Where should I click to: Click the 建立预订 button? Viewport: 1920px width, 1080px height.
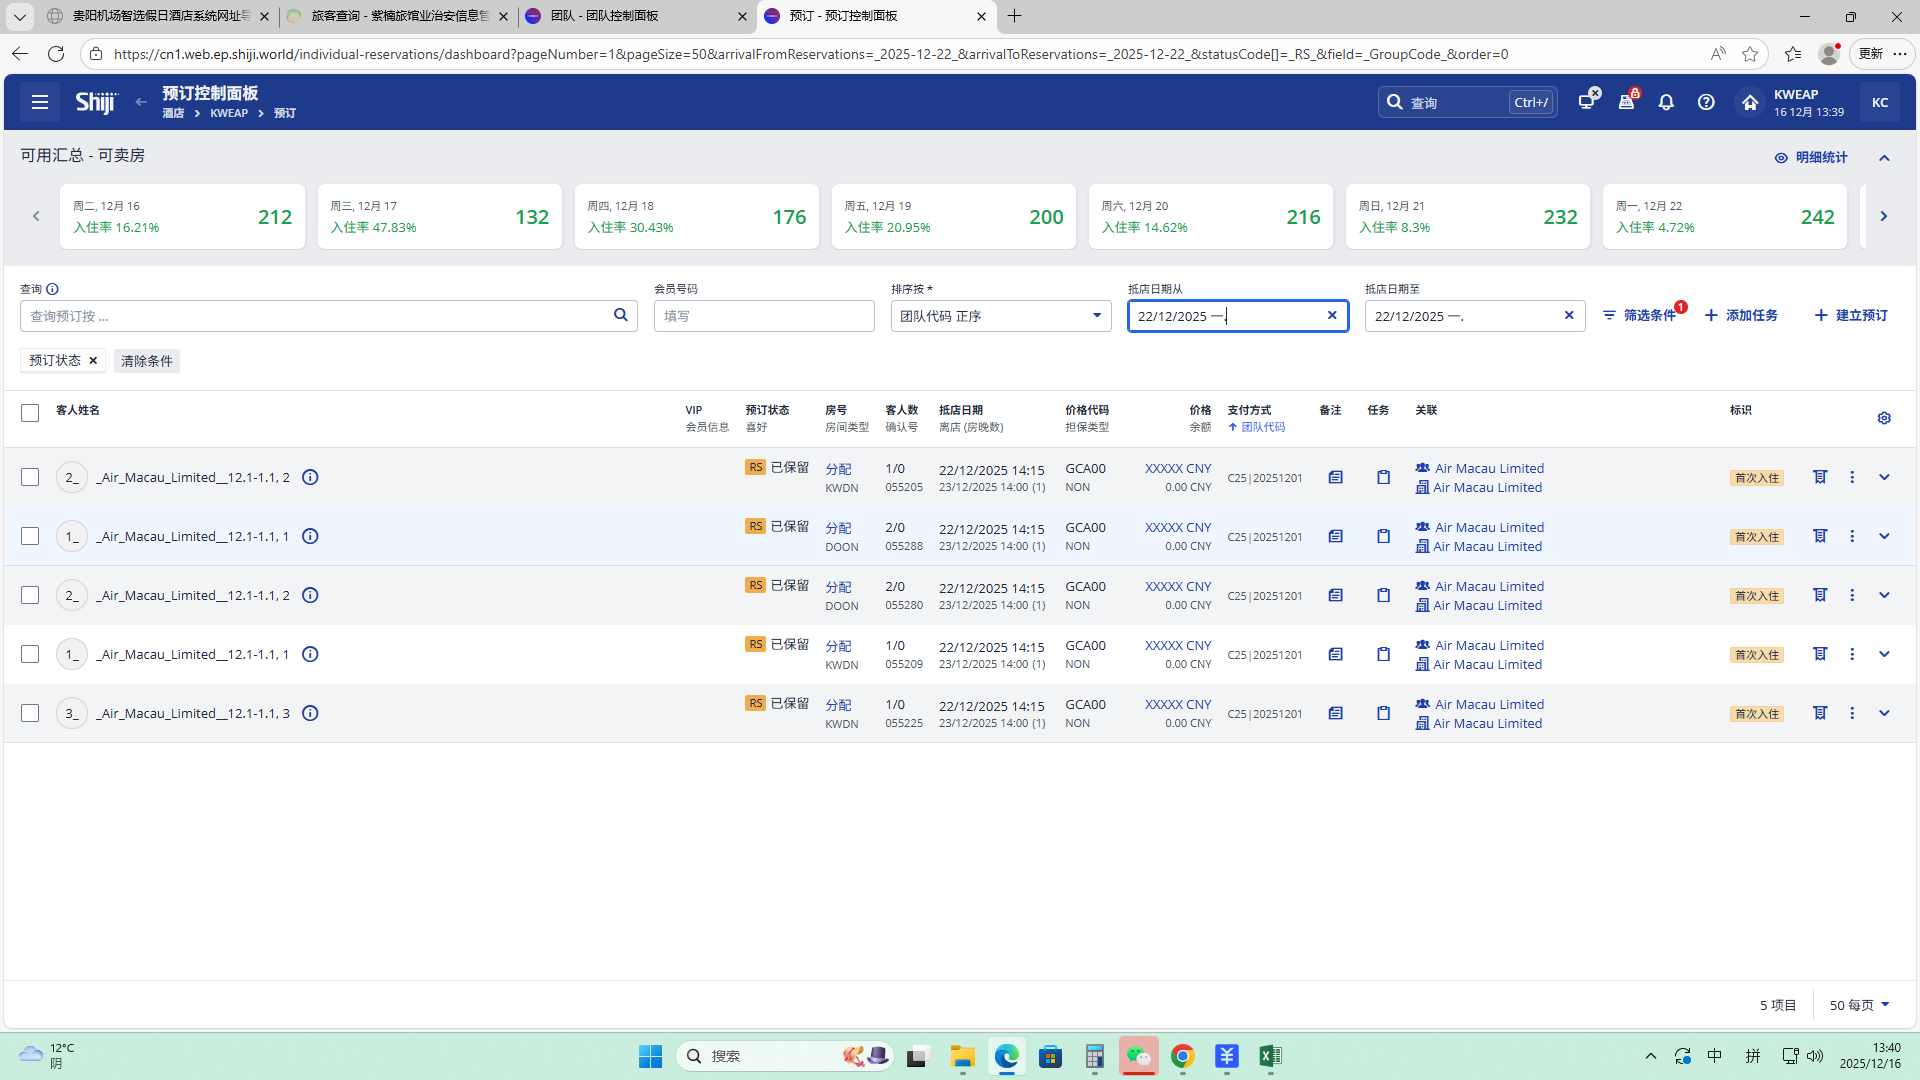[1851, 316]
